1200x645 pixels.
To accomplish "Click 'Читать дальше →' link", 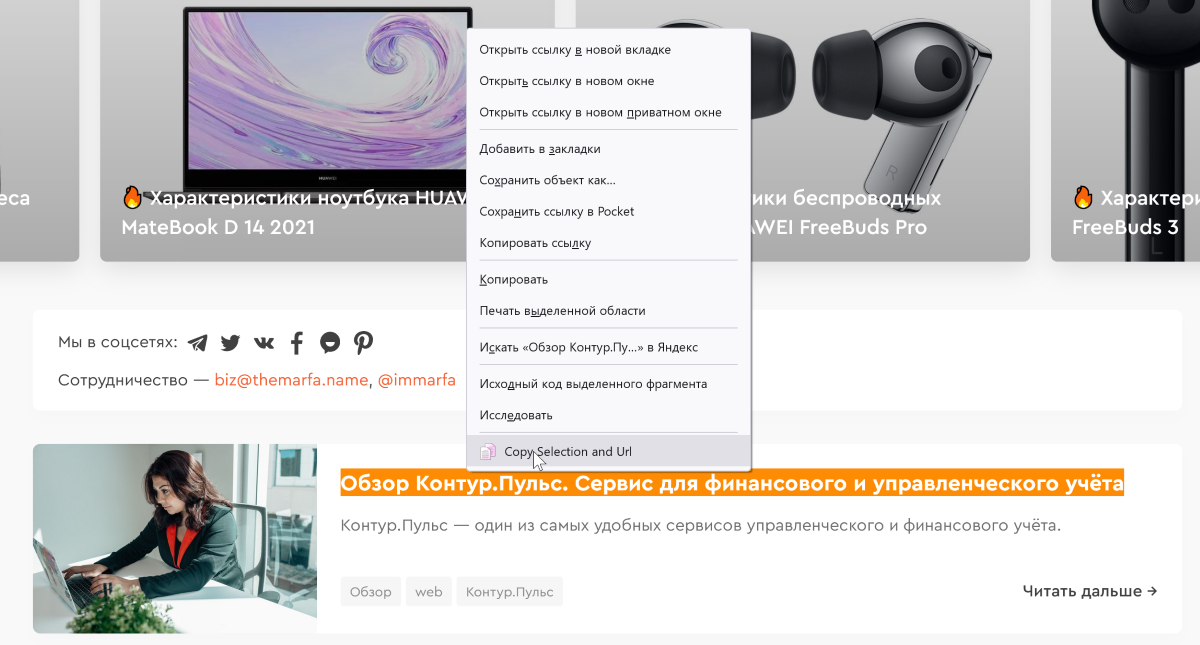I will (1090, 591).
